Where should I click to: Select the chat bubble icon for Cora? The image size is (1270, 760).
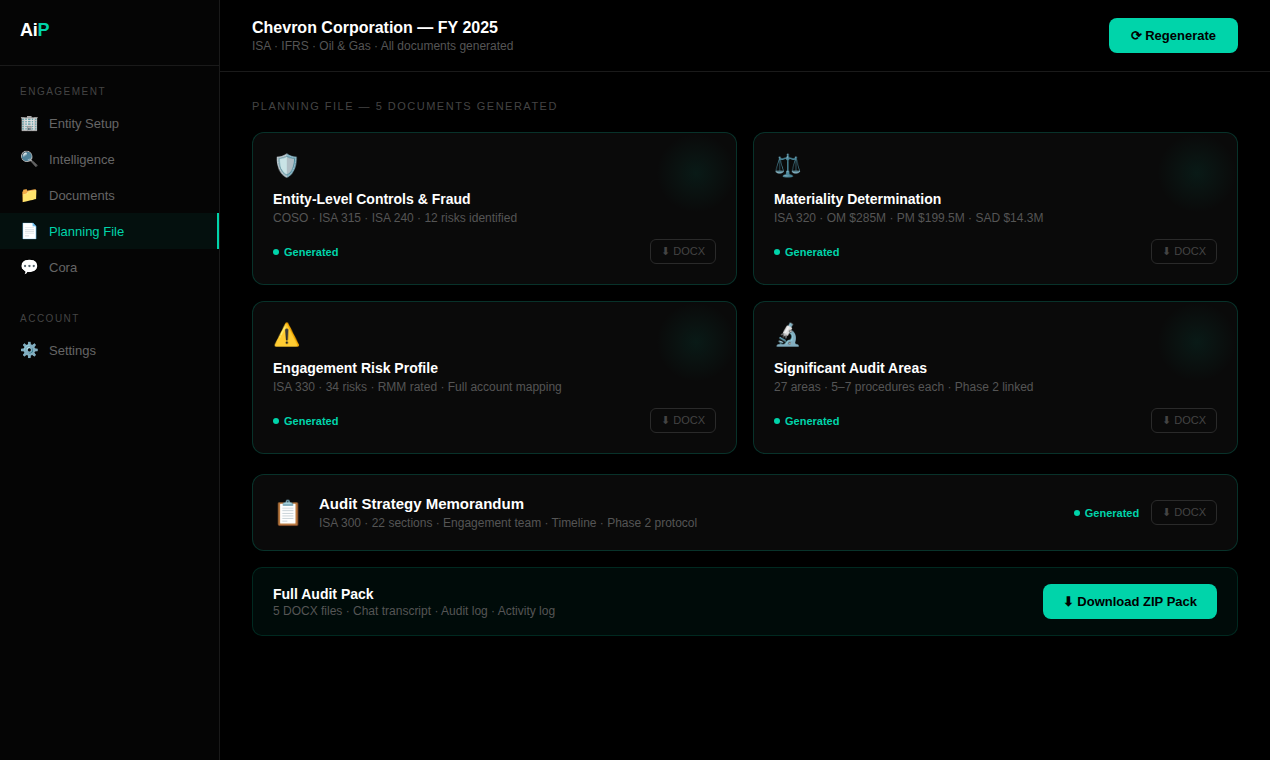29,267
